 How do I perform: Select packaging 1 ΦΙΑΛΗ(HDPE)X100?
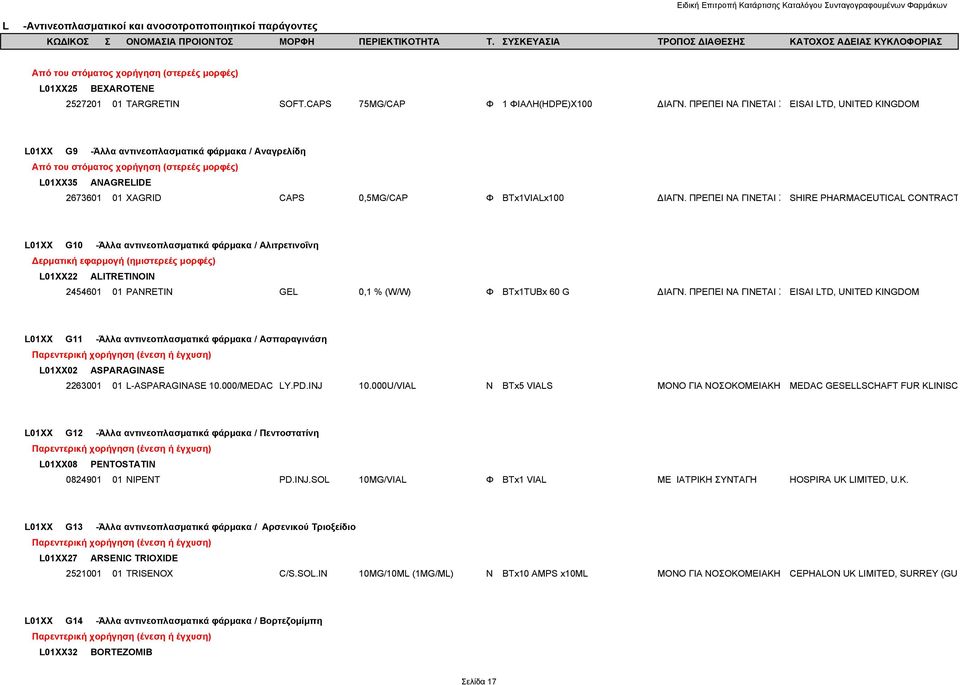click(547, 104)
